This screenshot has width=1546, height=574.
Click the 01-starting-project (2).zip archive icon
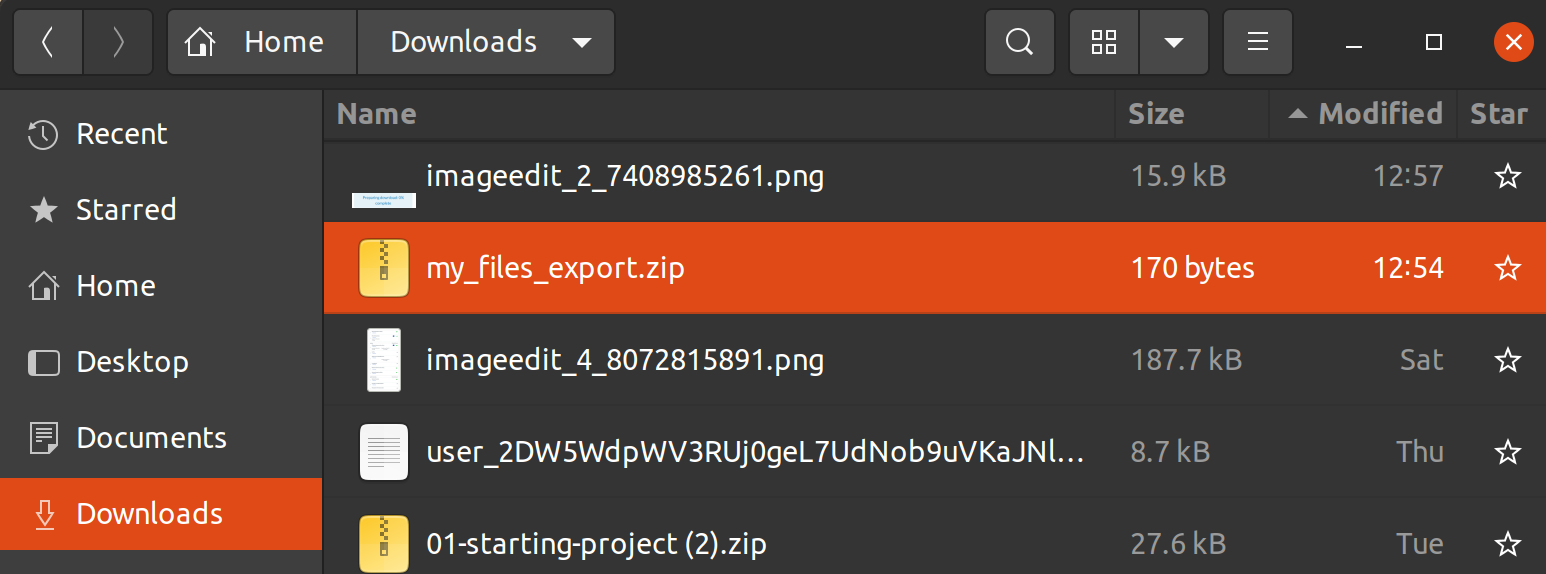384,545
